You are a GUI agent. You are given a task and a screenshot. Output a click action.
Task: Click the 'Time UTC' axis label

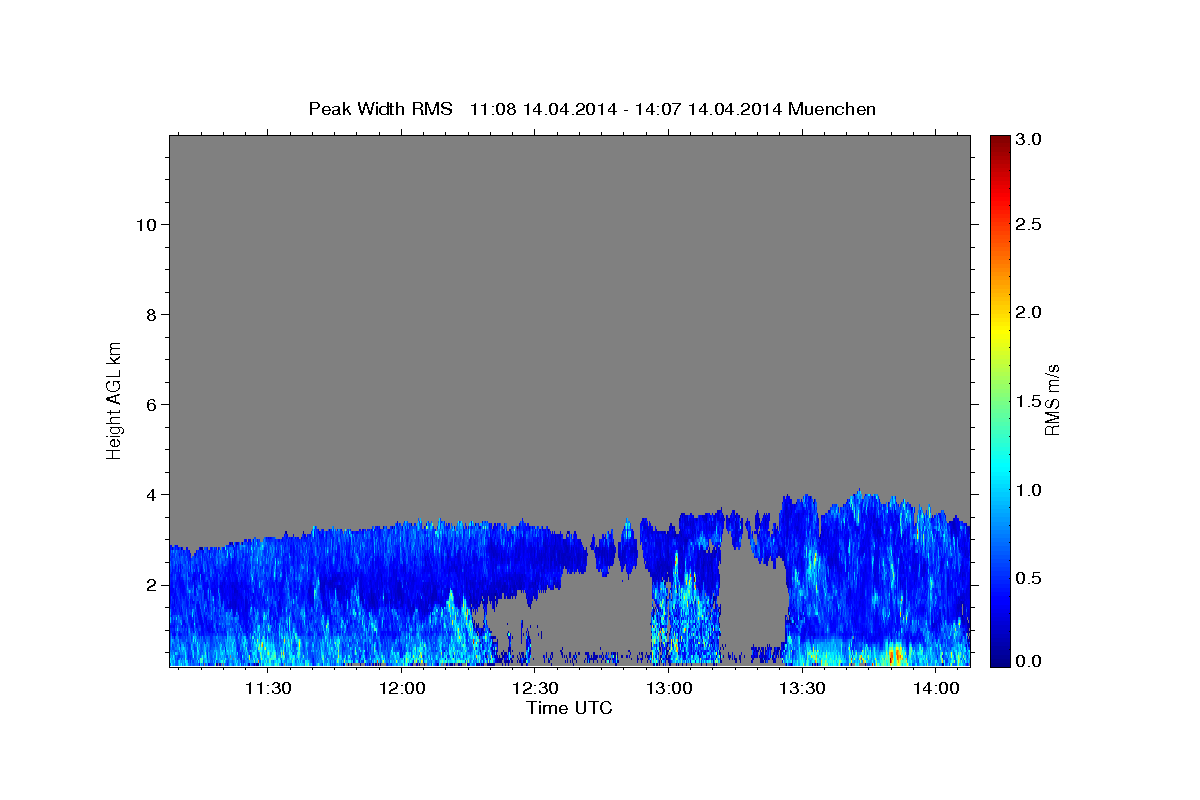coord(569,708)
